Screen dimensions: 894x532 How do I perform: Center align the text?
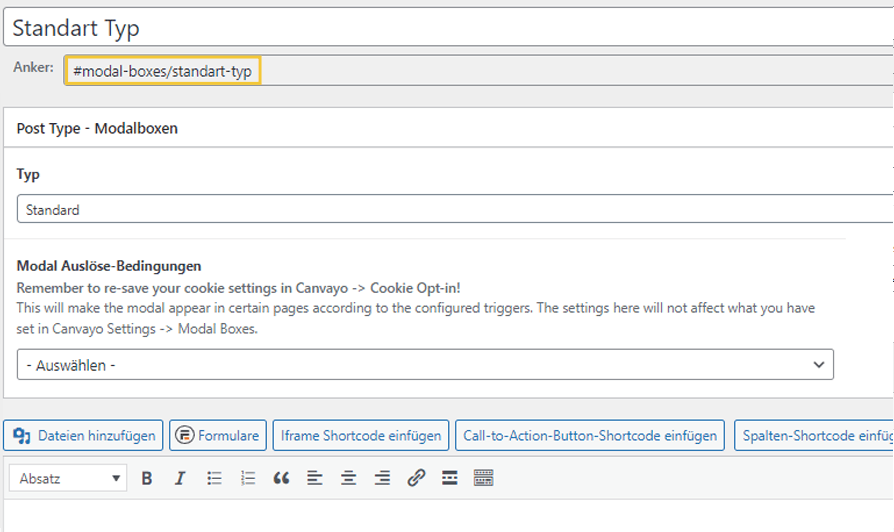[348, 478]
